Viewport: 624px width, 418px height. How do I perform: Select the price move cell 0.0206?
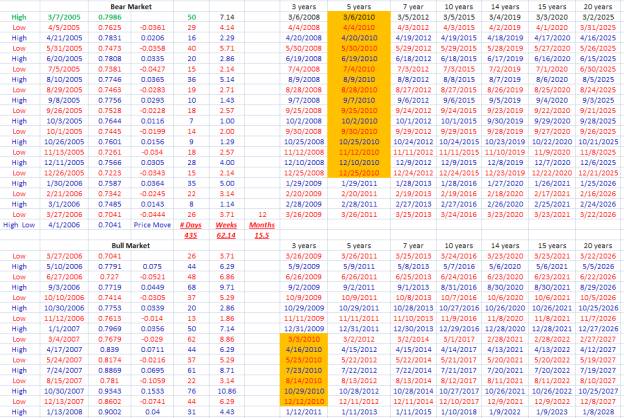(x=152, y=38)
